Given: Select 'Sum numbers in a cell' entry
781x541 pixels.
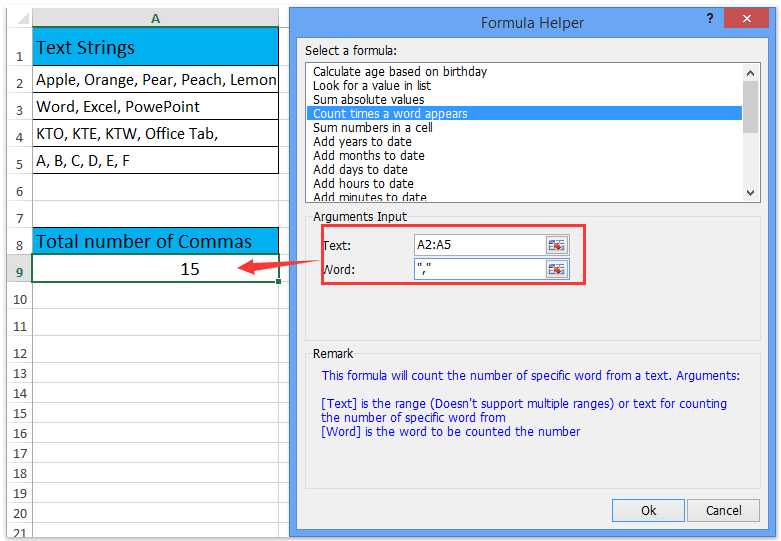Looking at the screenshot, I should (x=372, y=128).
